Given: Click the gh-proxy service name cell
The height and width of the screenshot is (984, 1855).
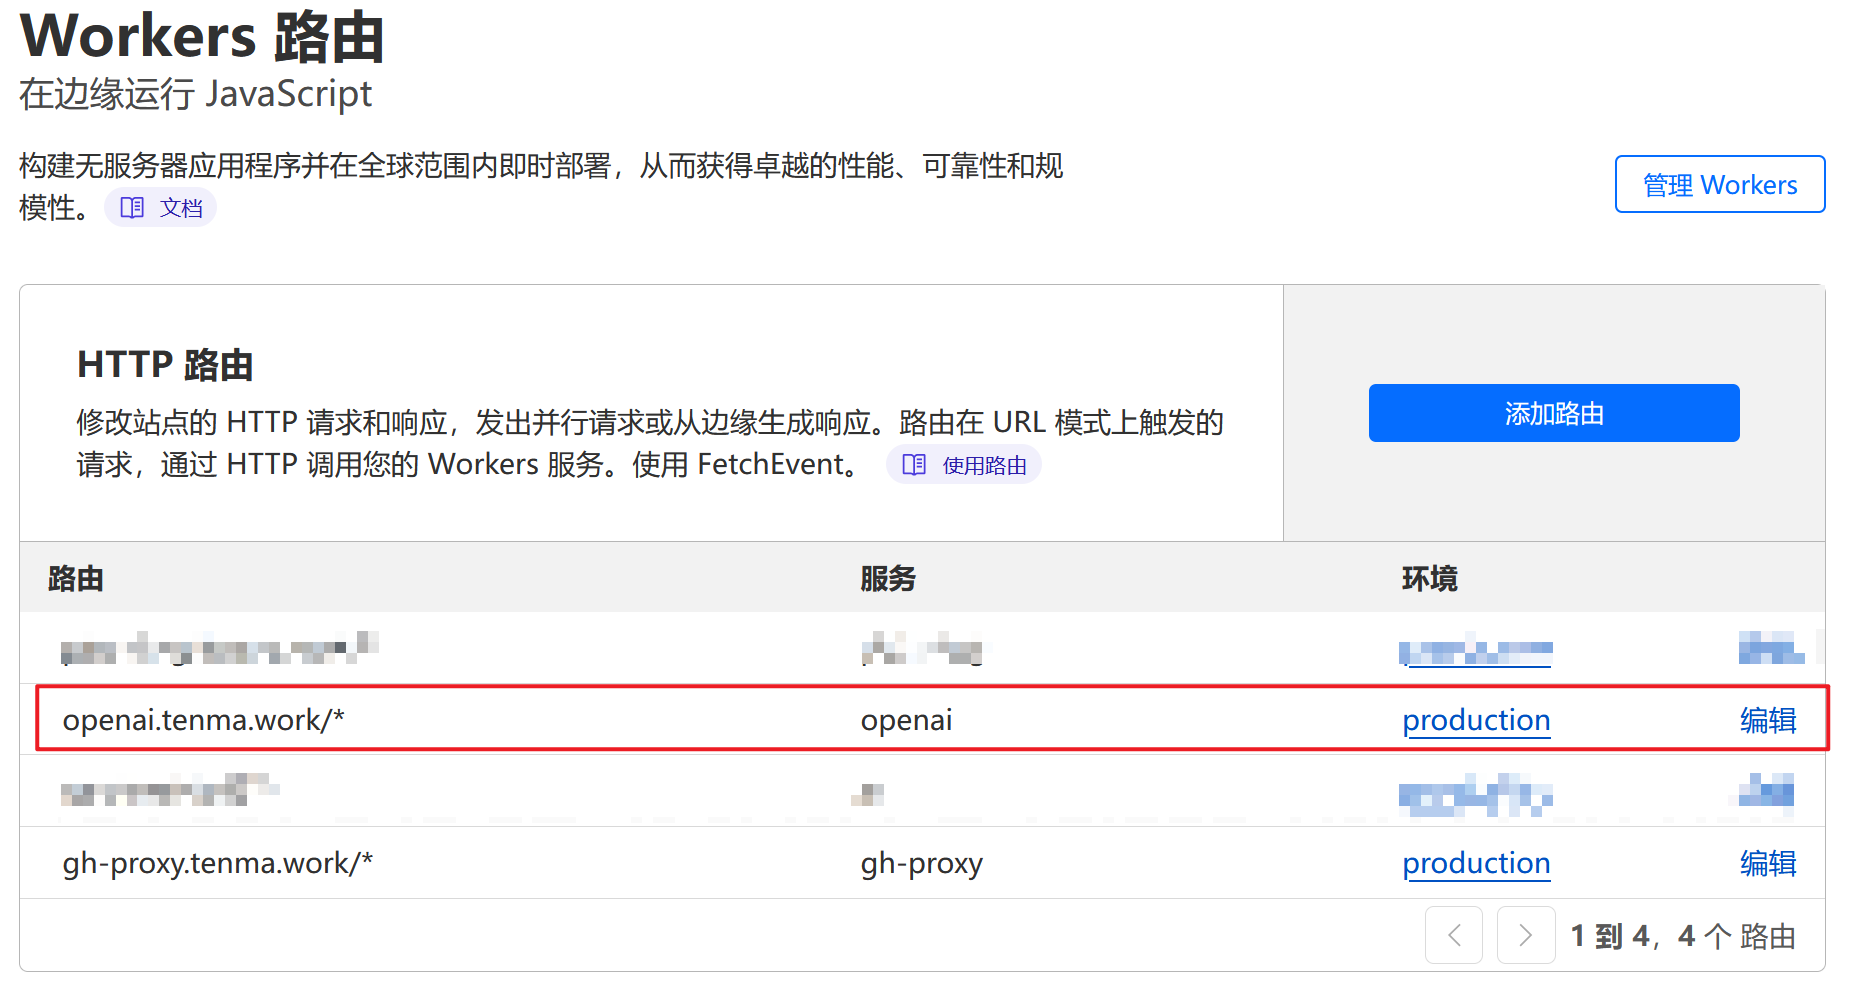Looking at the screenshot, I should (x=921, y=863).
